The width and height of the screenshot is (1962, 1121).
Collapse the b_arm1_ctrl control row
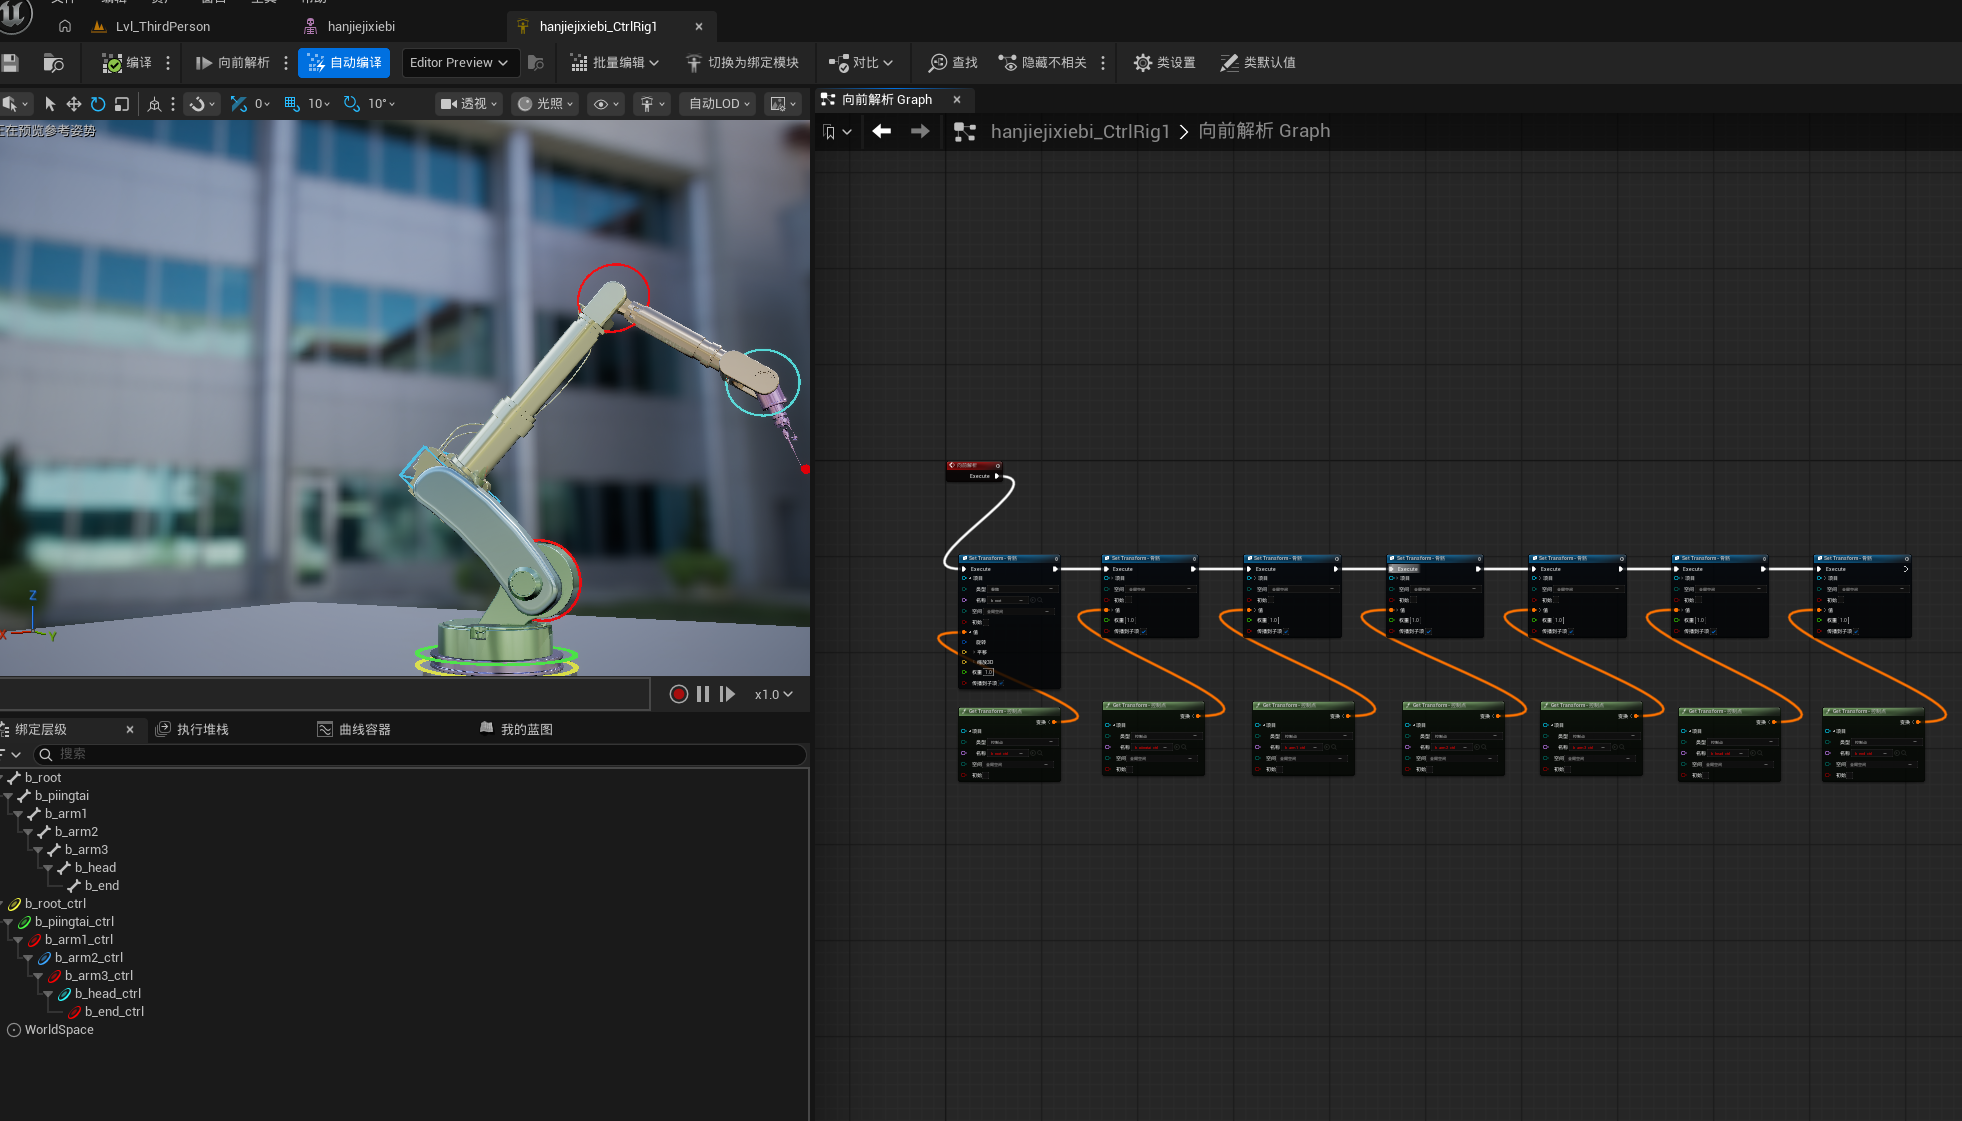19,940
